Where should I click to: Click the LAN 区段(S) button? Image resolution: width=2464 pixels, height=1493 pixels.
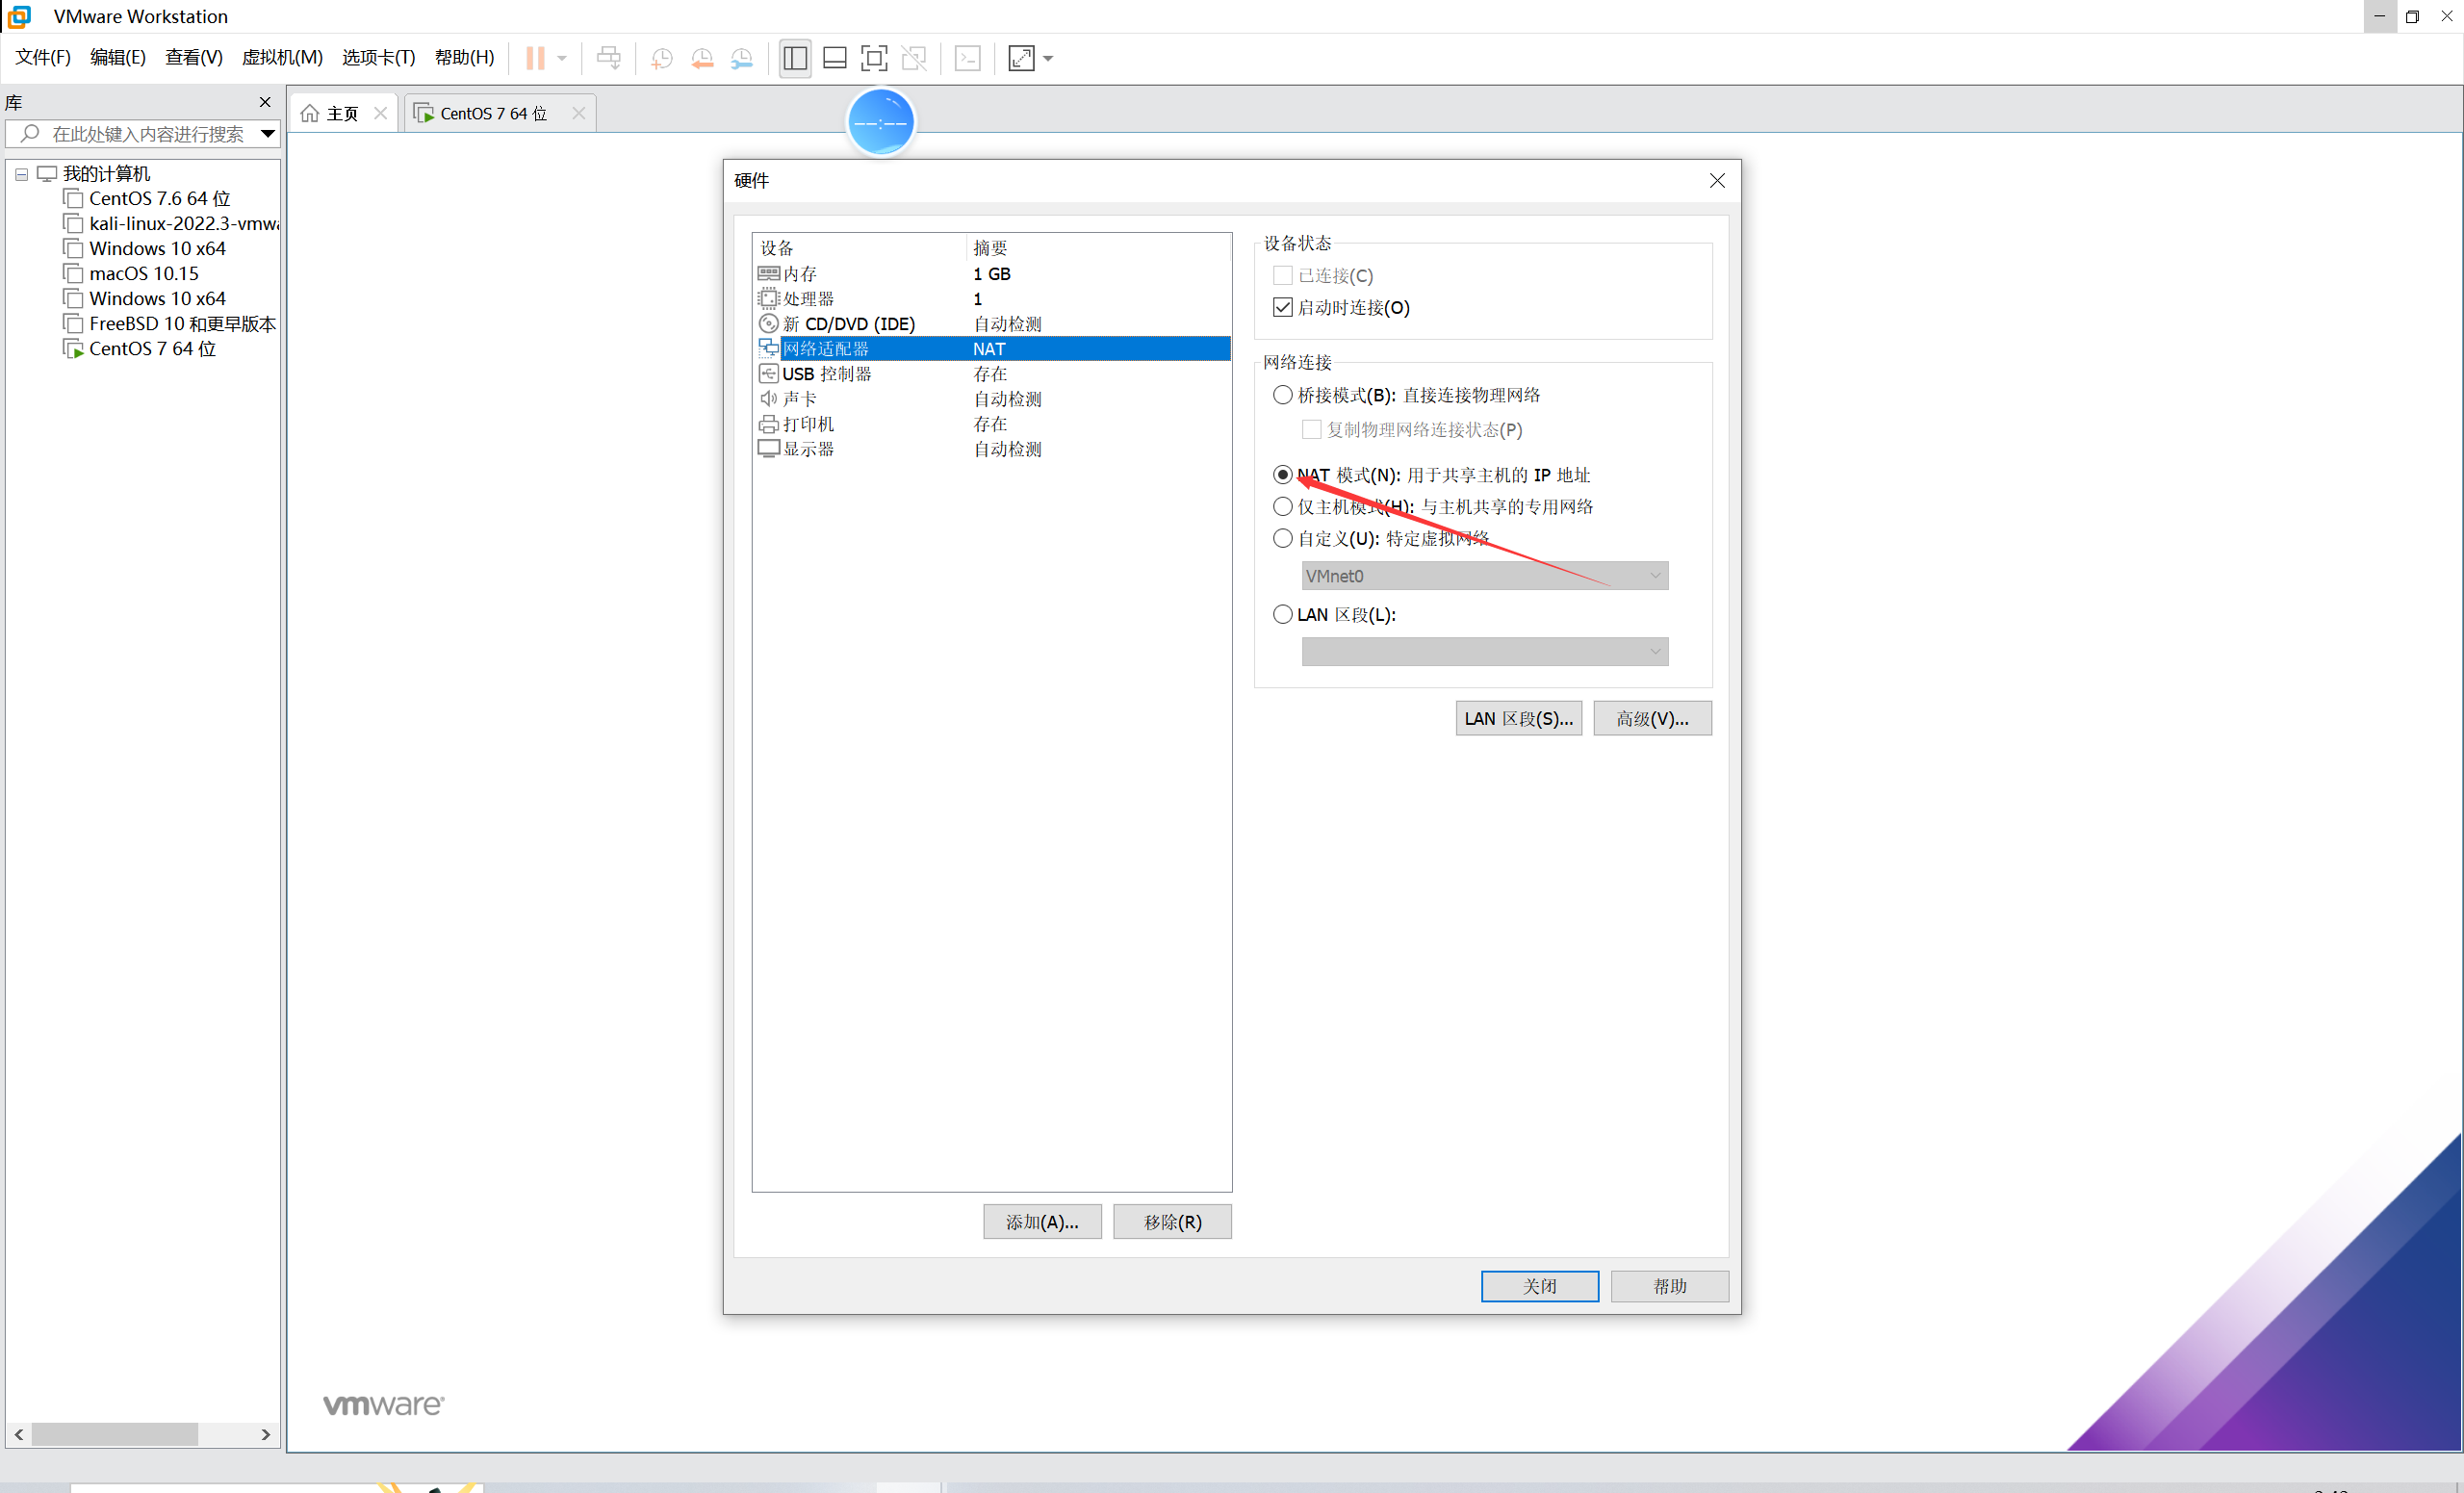[x=1518, y=717]
